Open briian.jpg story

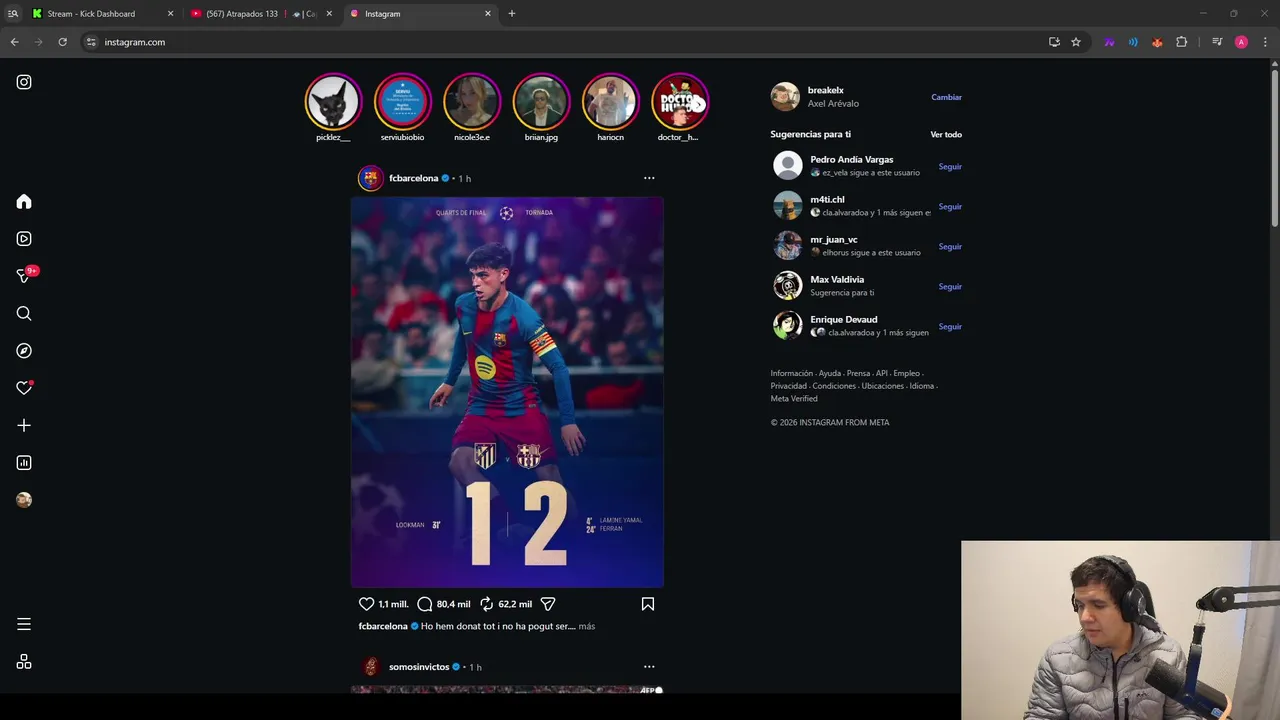[541, 101]
